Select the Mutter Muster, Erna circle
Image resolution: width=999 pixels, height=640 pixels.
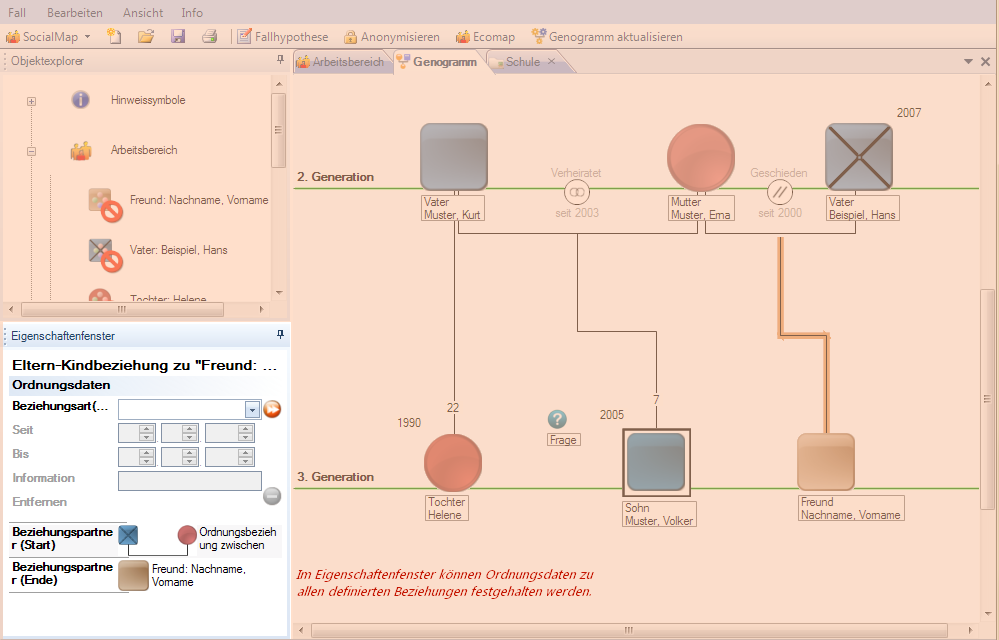[701, 157]
